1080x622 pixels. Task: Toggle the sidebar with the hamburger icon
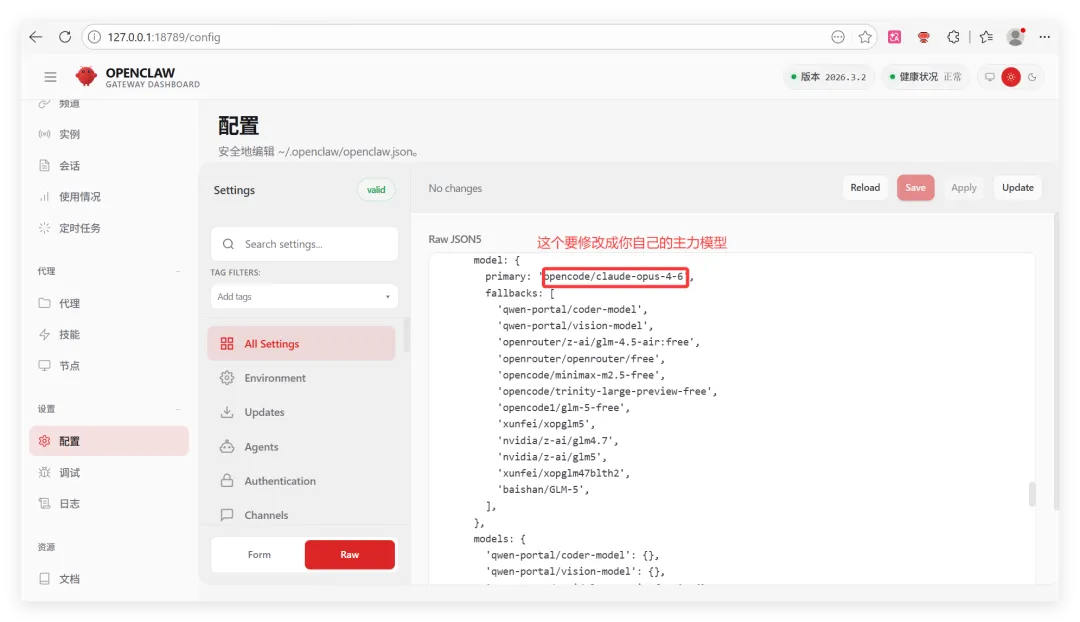pos(50,77)
